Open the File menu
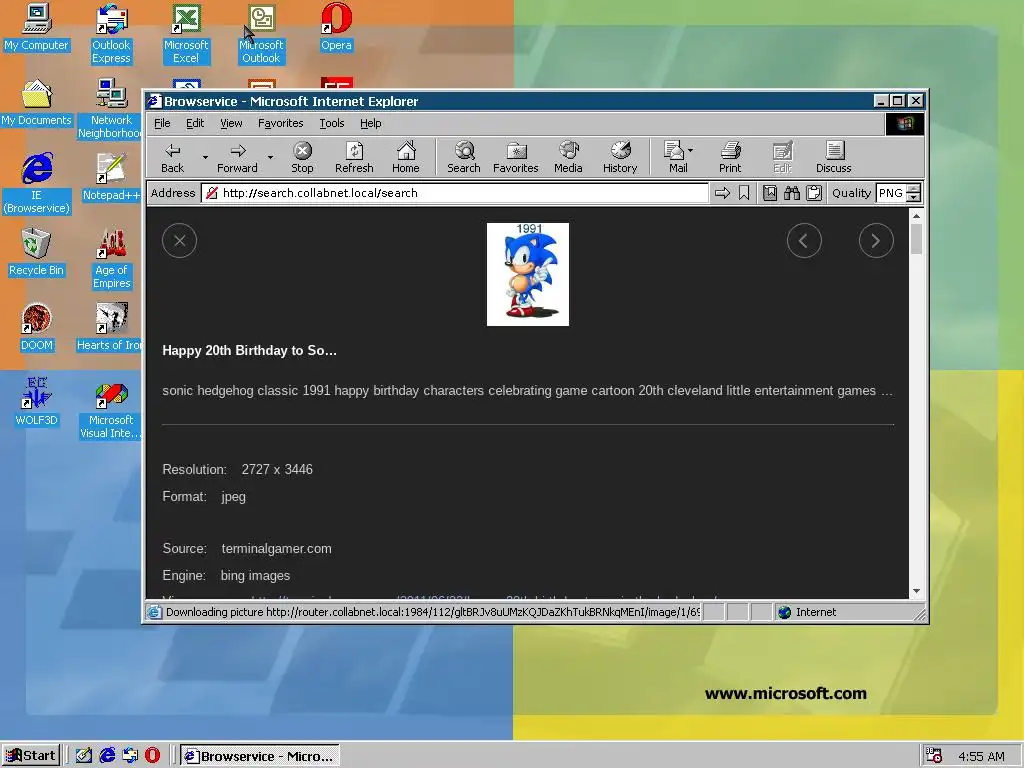This screenshot has width=1024, height=768. pyautogui.click(x=162, y=123)
